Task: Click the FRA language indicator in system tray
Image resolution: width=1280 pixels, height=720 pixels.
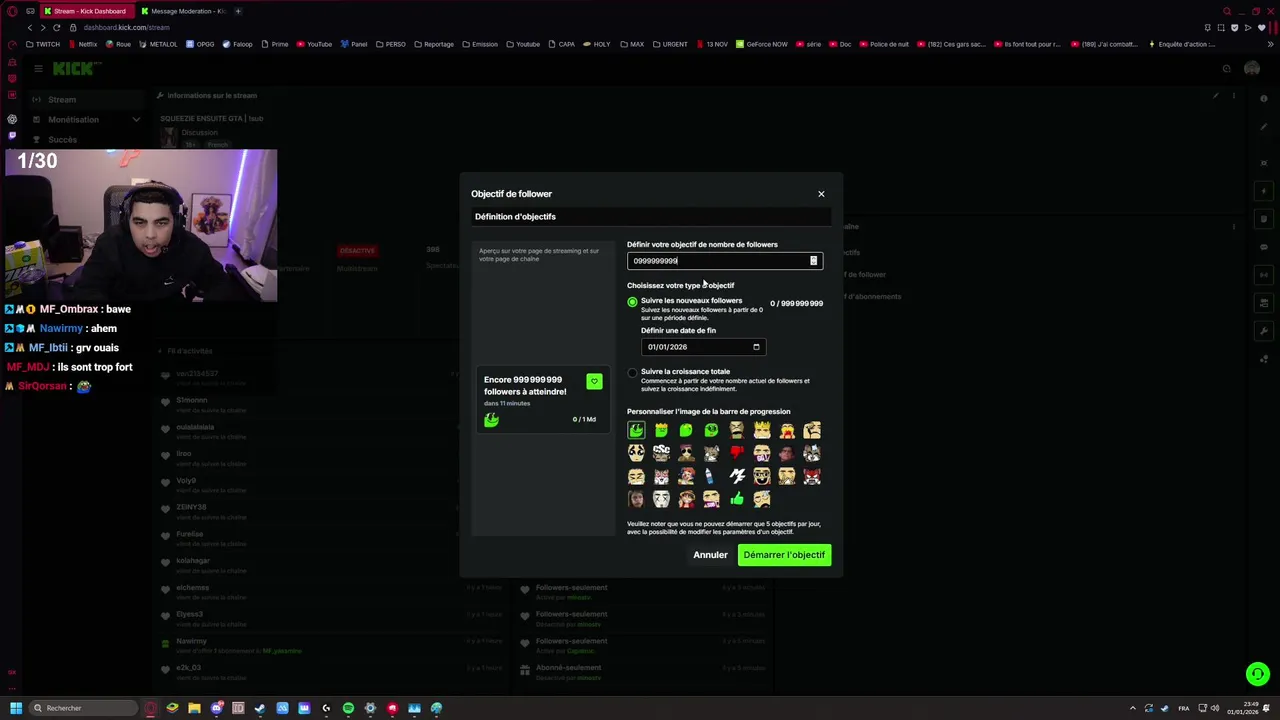Action: tap(1184, 708)
